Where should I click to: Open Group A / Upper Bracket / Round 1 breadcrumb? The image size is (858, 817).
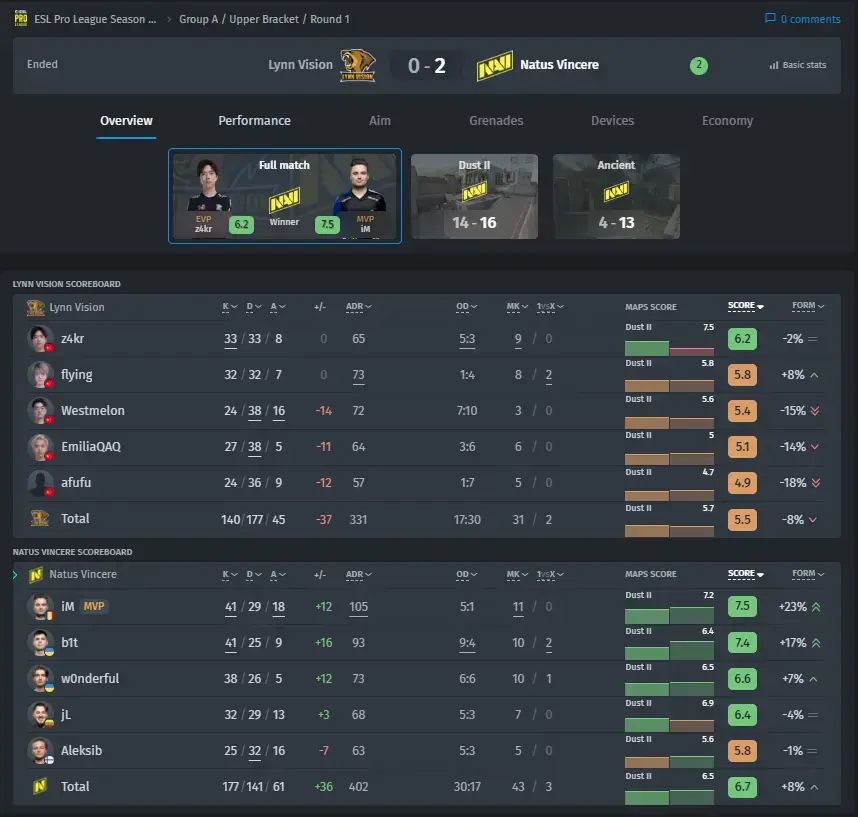[x=264, y=19]
